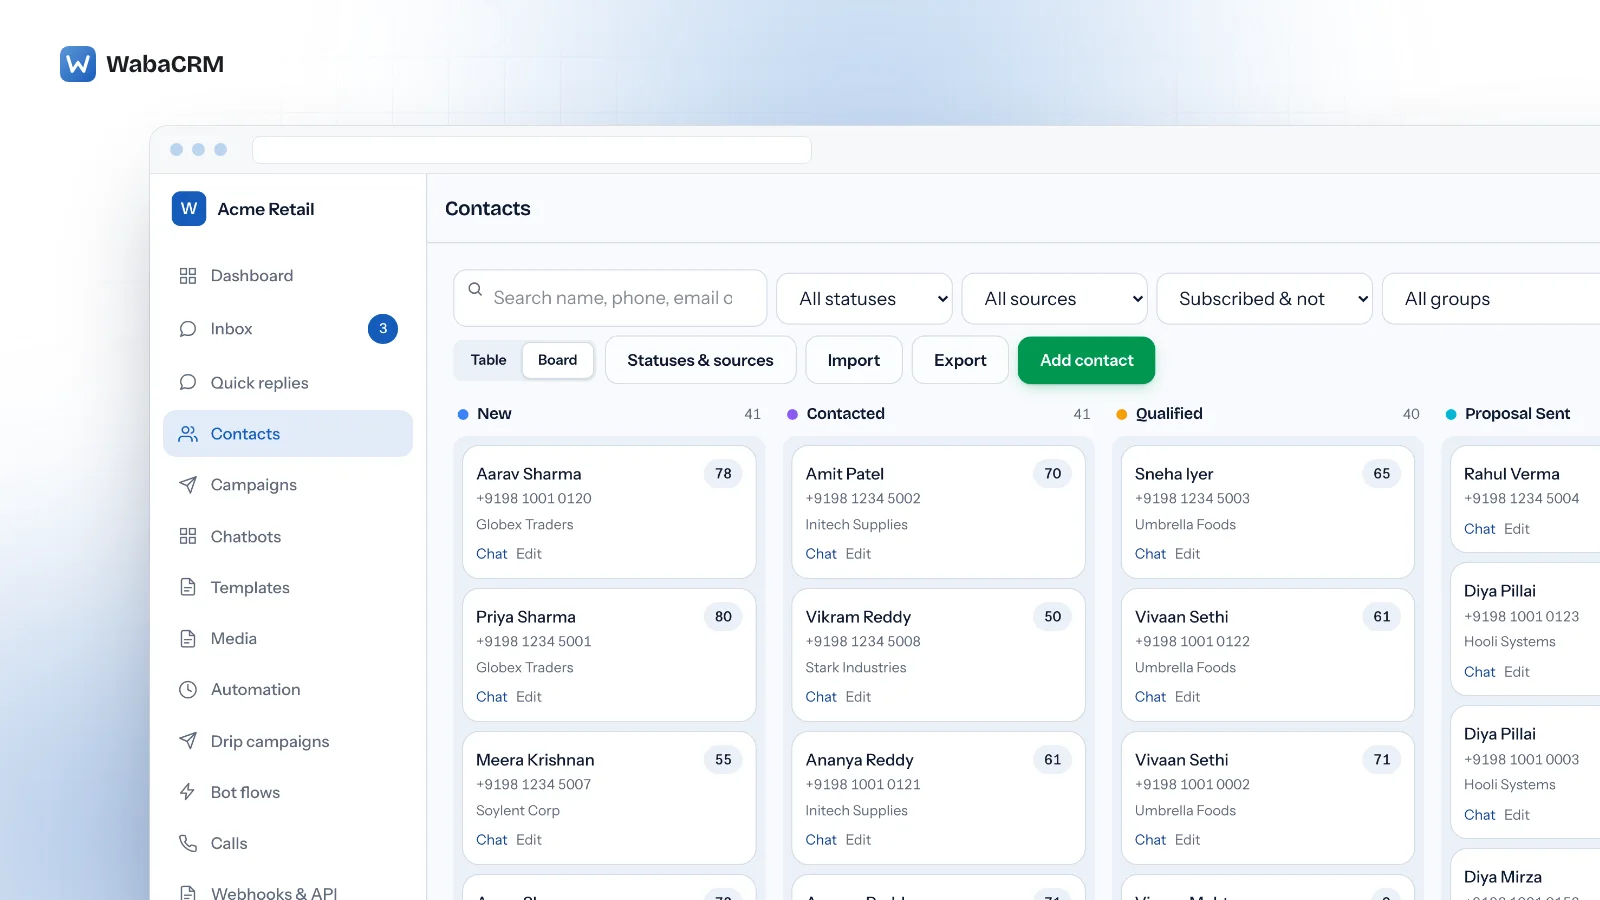Click the Soylent Corp company text

click(518, 811)
